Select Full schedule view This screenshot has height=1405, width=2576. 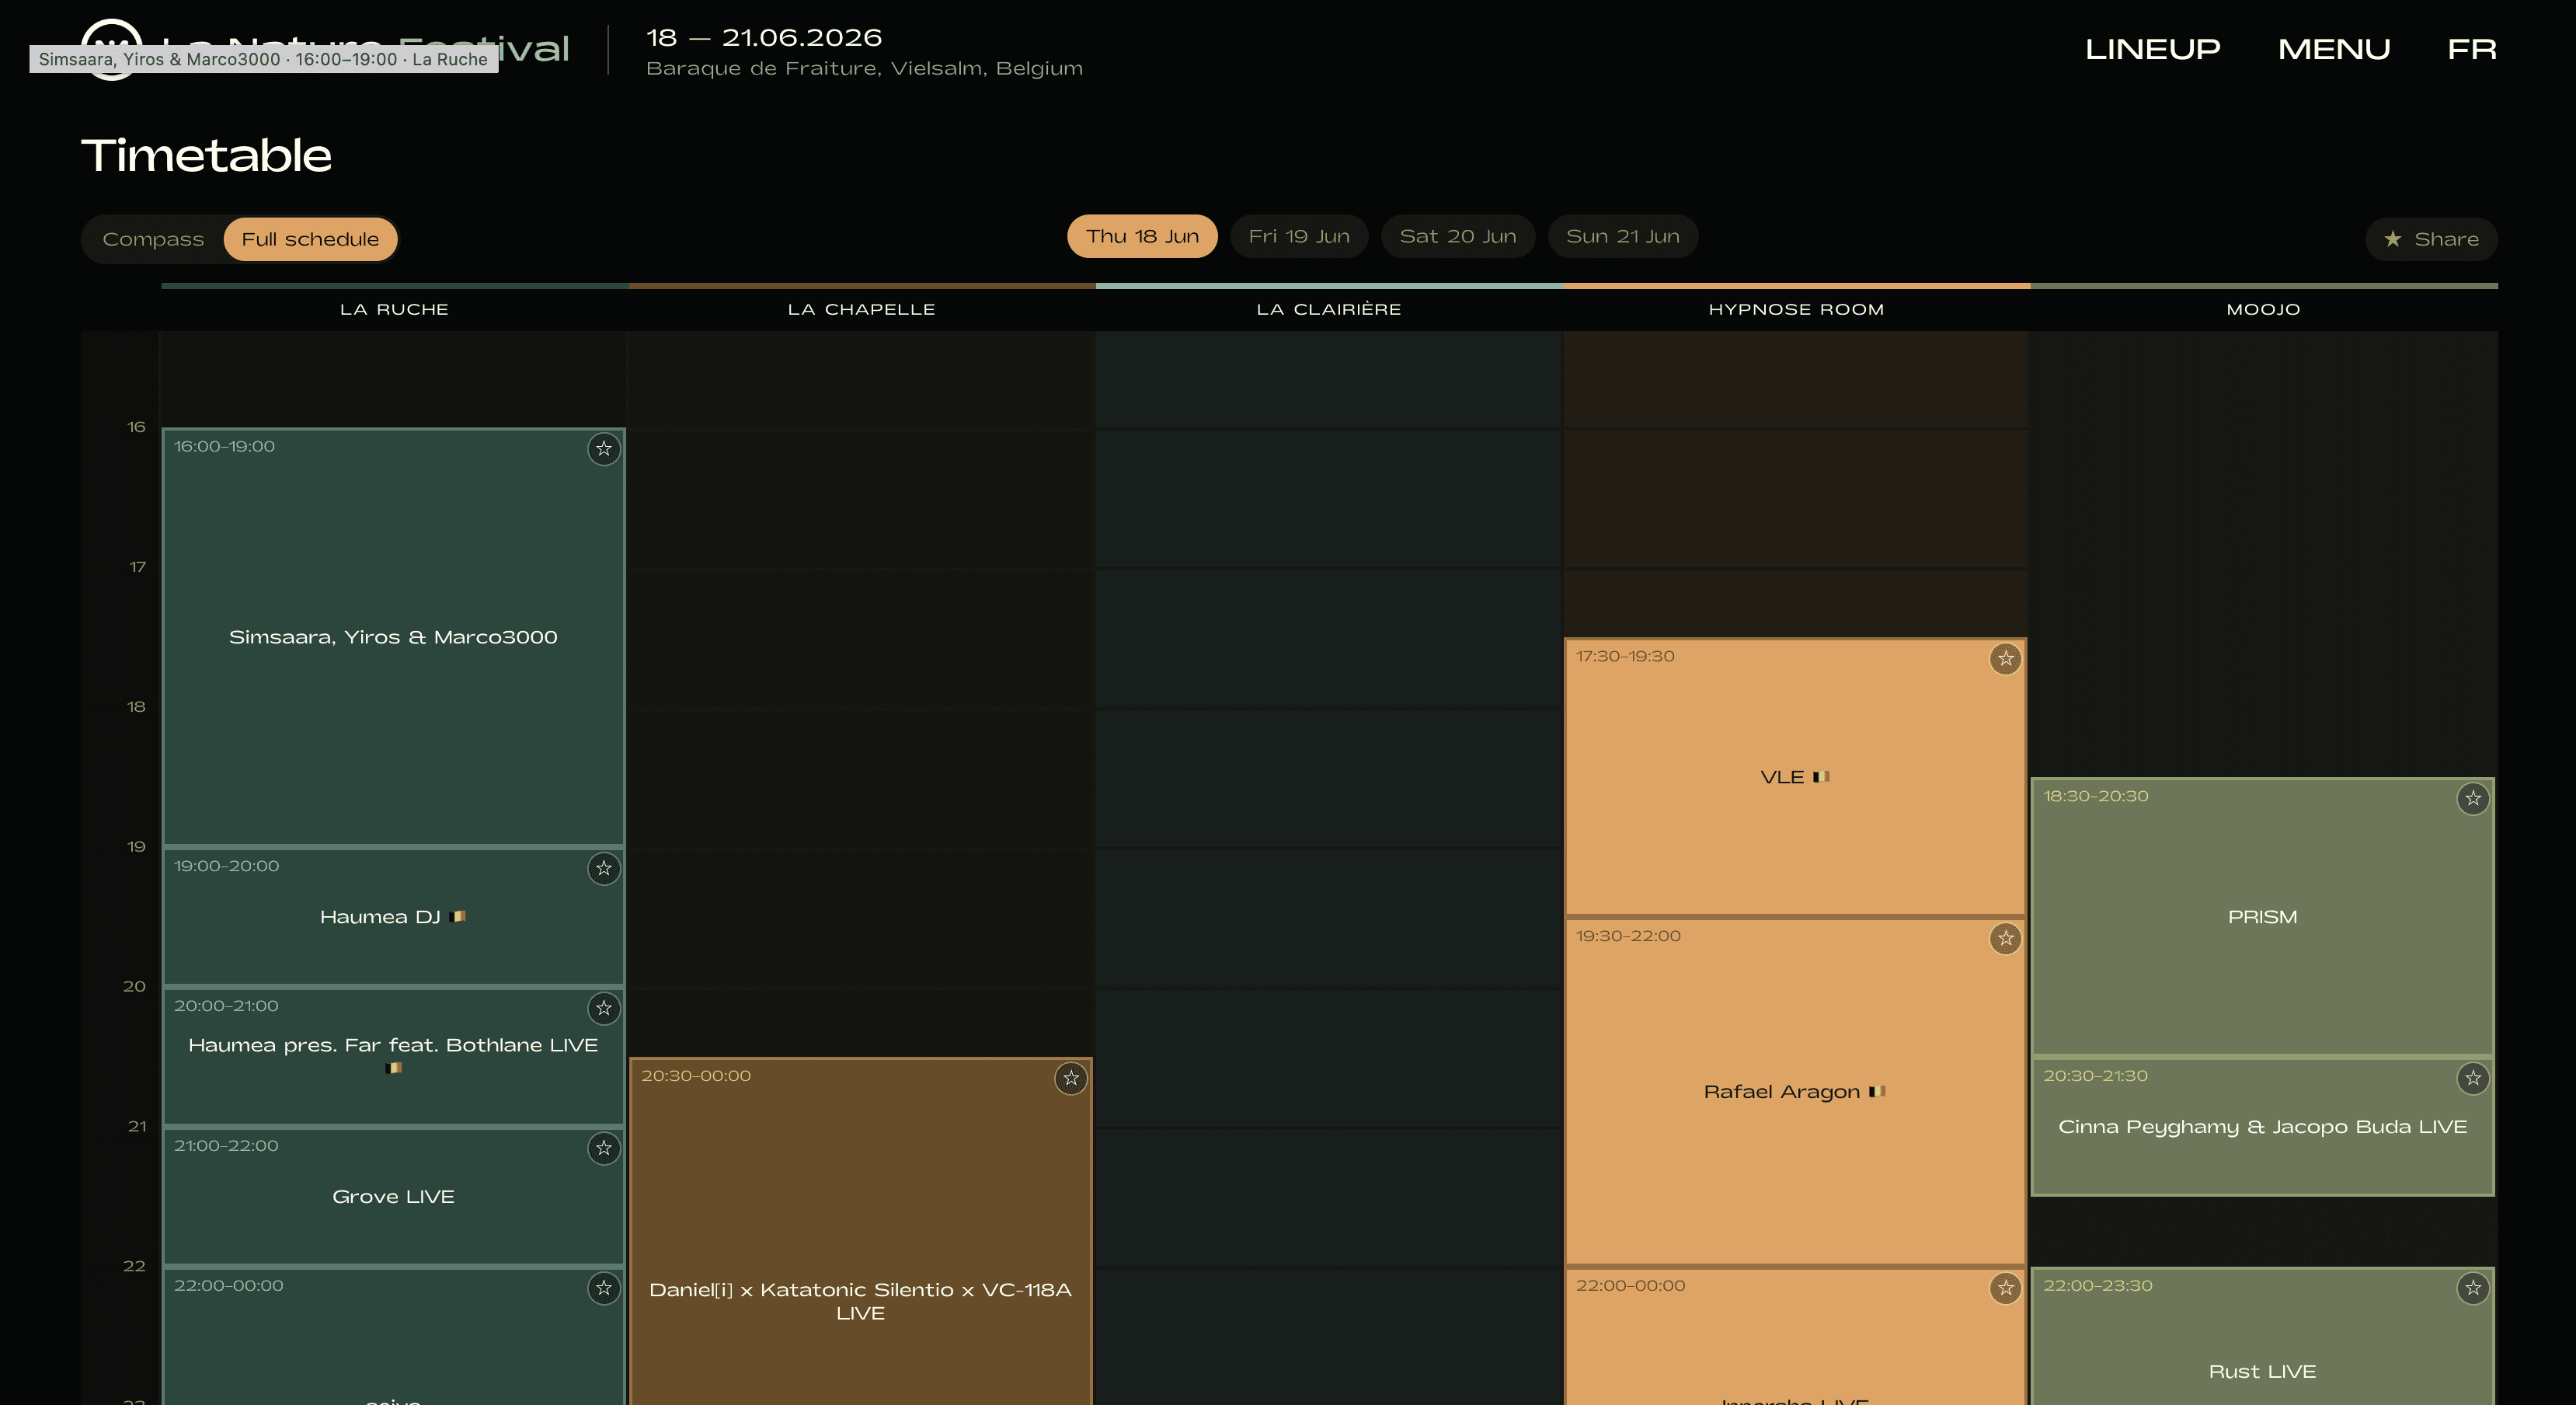click(x=310, y=239)
